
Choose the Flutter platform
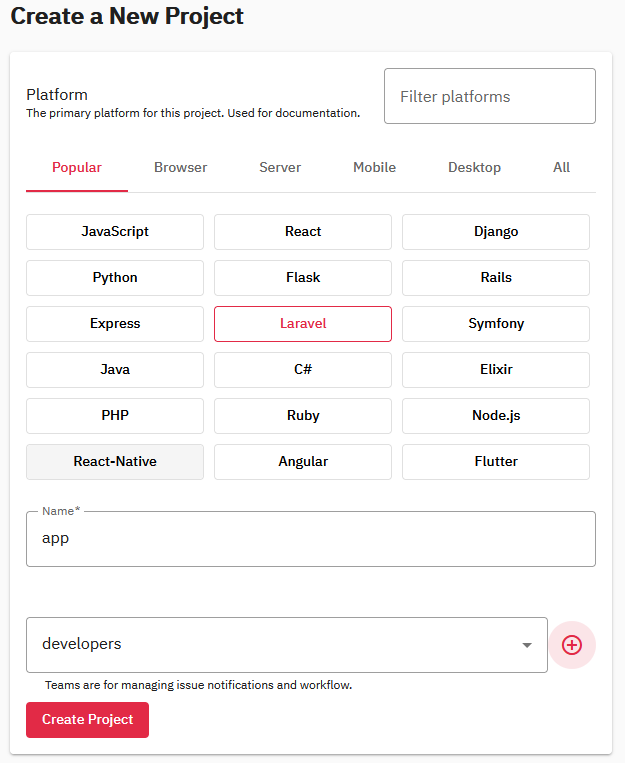[x=496, y=462]
